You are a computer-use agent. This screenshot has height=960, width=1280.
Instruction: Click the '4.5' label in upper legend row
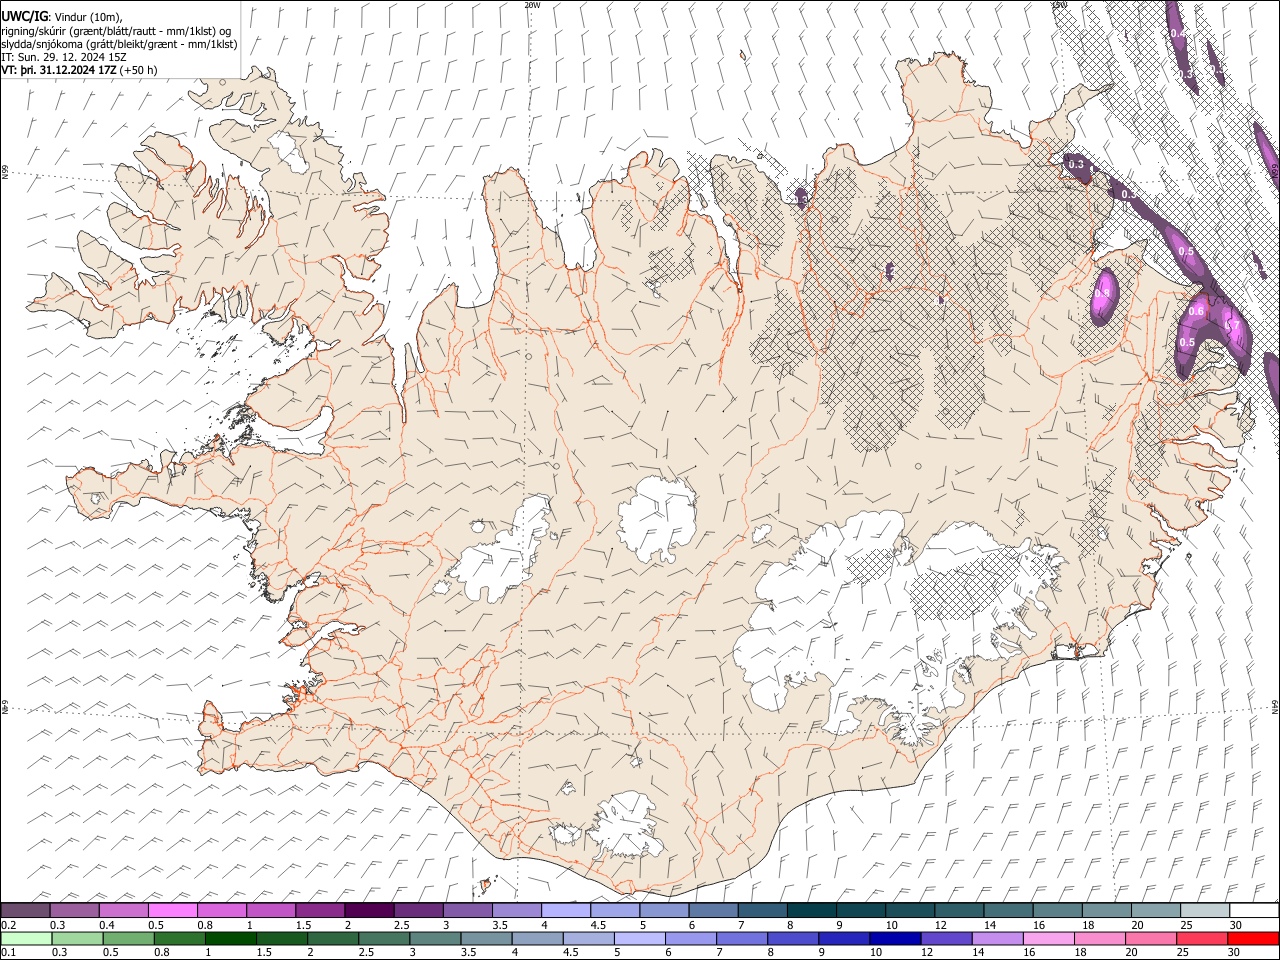pos(599,925)
